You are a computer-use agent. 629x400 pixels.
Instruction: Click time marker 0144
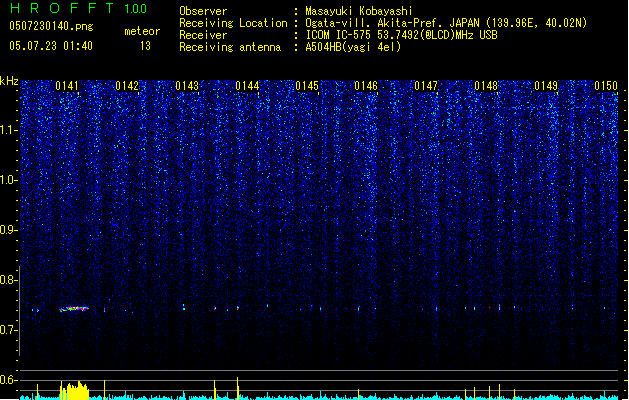247,86
